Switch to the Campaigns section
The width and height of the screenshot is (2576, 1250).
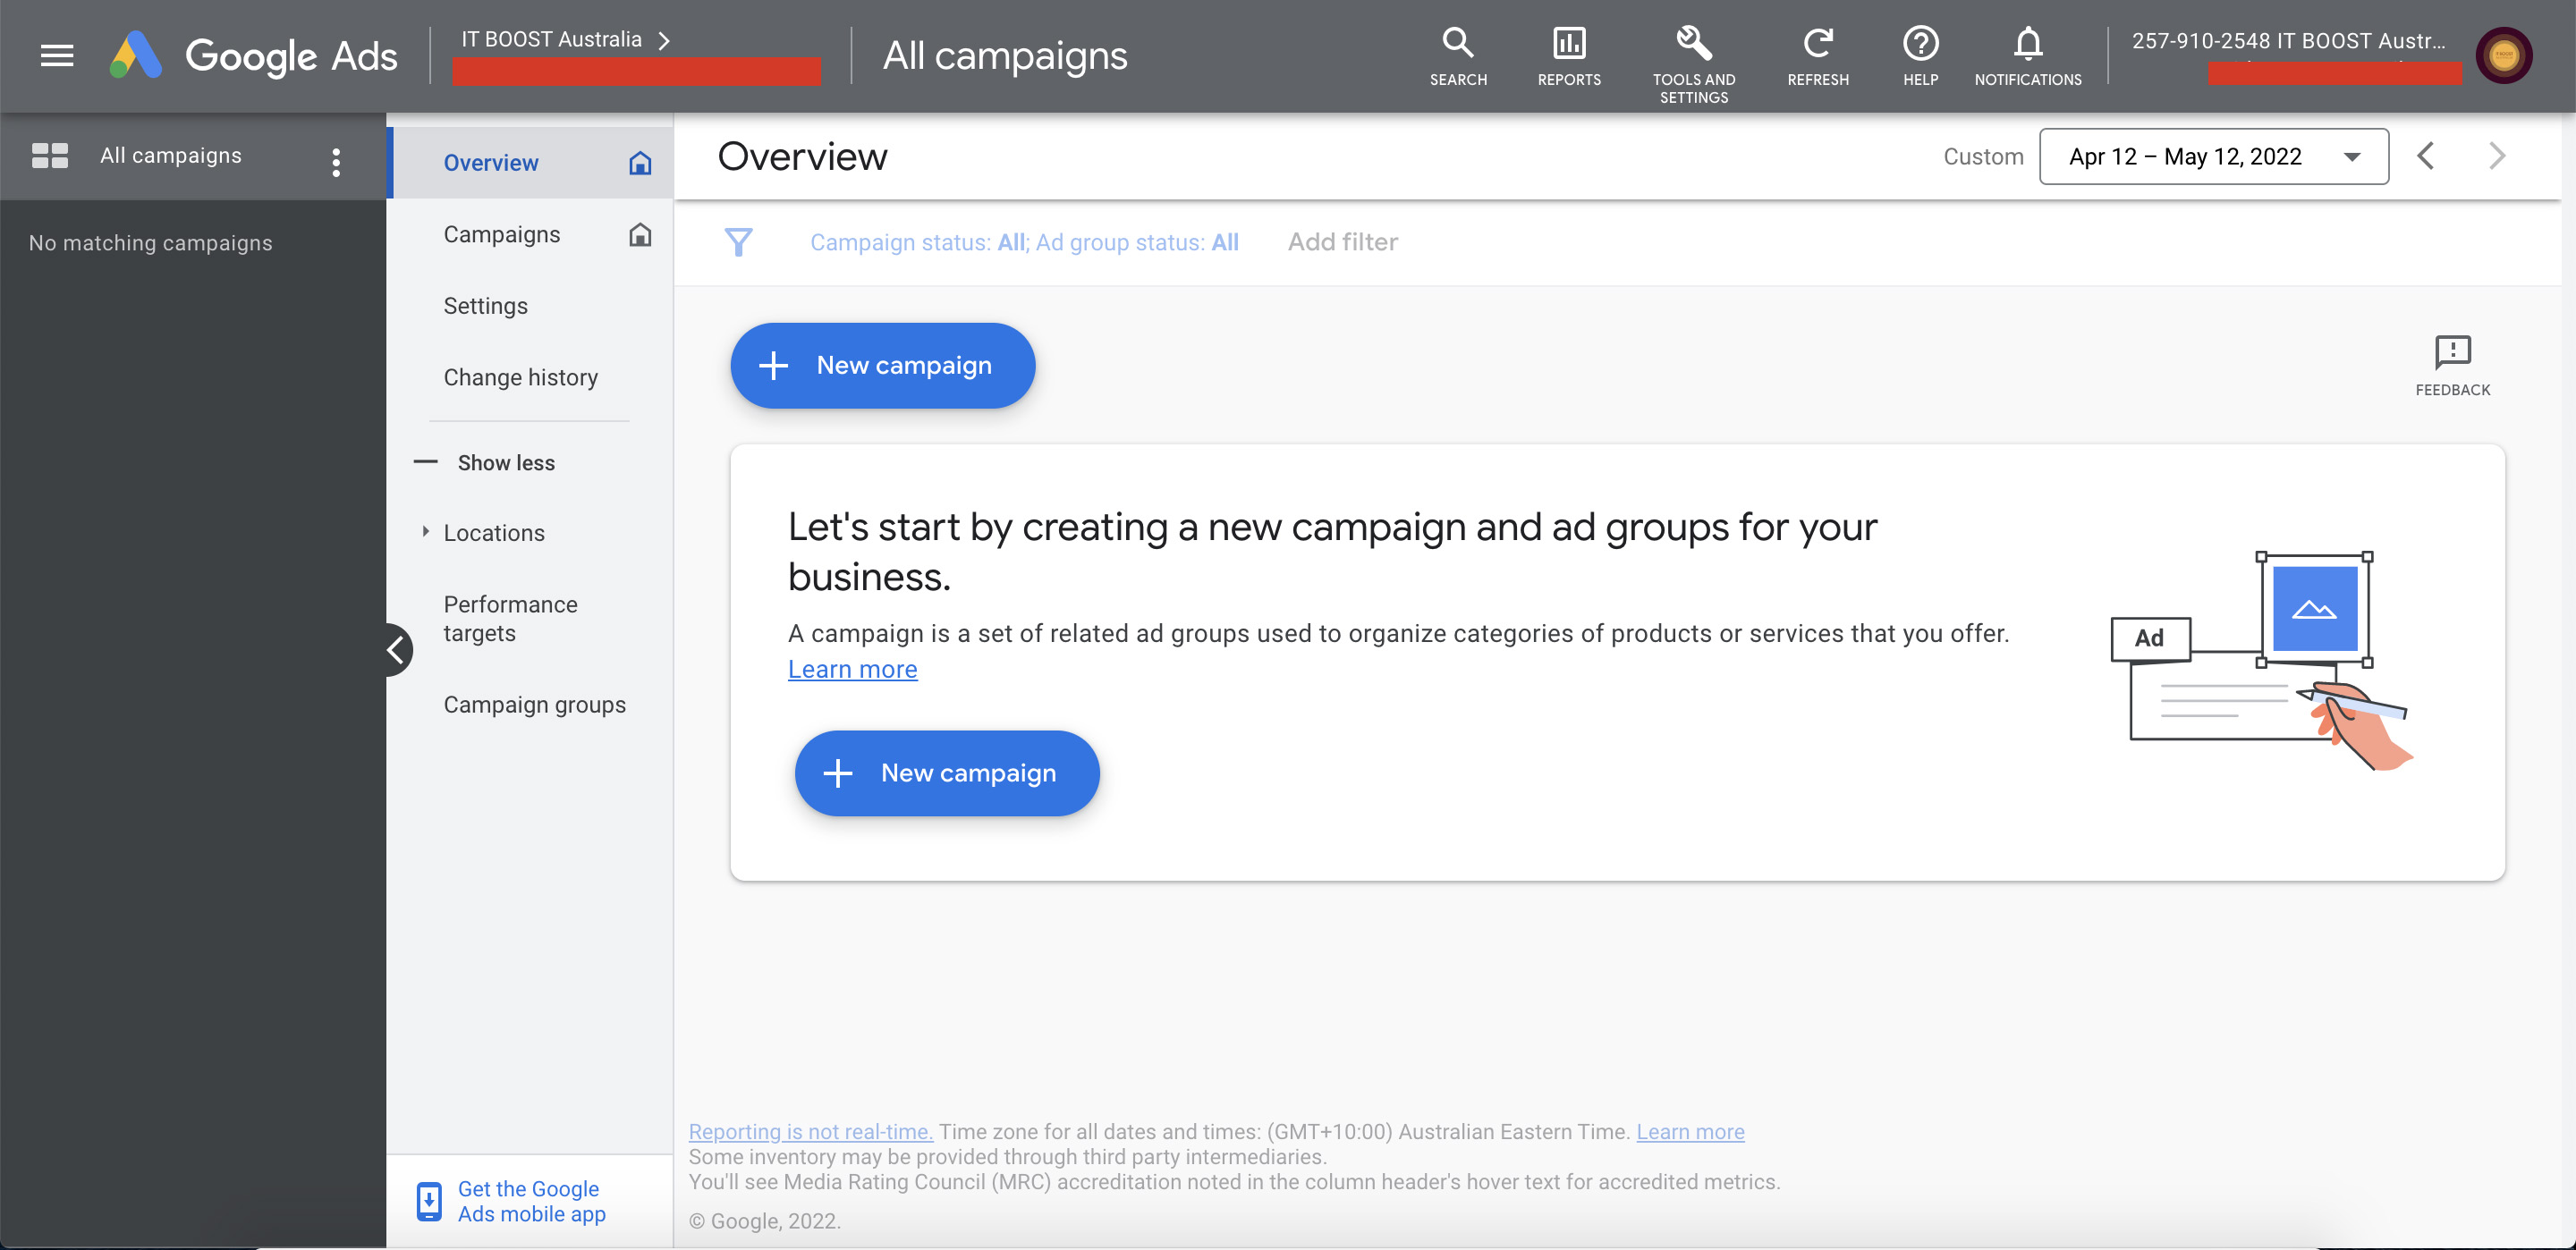point(502,233)
